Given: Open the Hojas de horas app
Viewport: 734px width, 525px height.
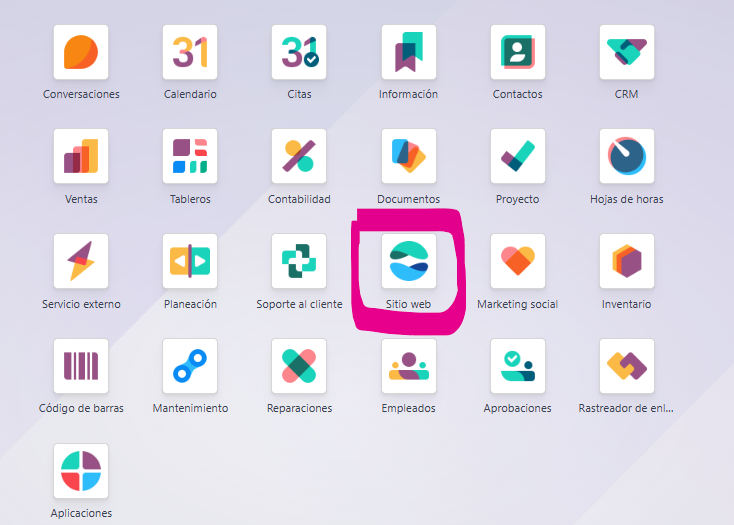Looking at the screenshot, I should [626, 157].
